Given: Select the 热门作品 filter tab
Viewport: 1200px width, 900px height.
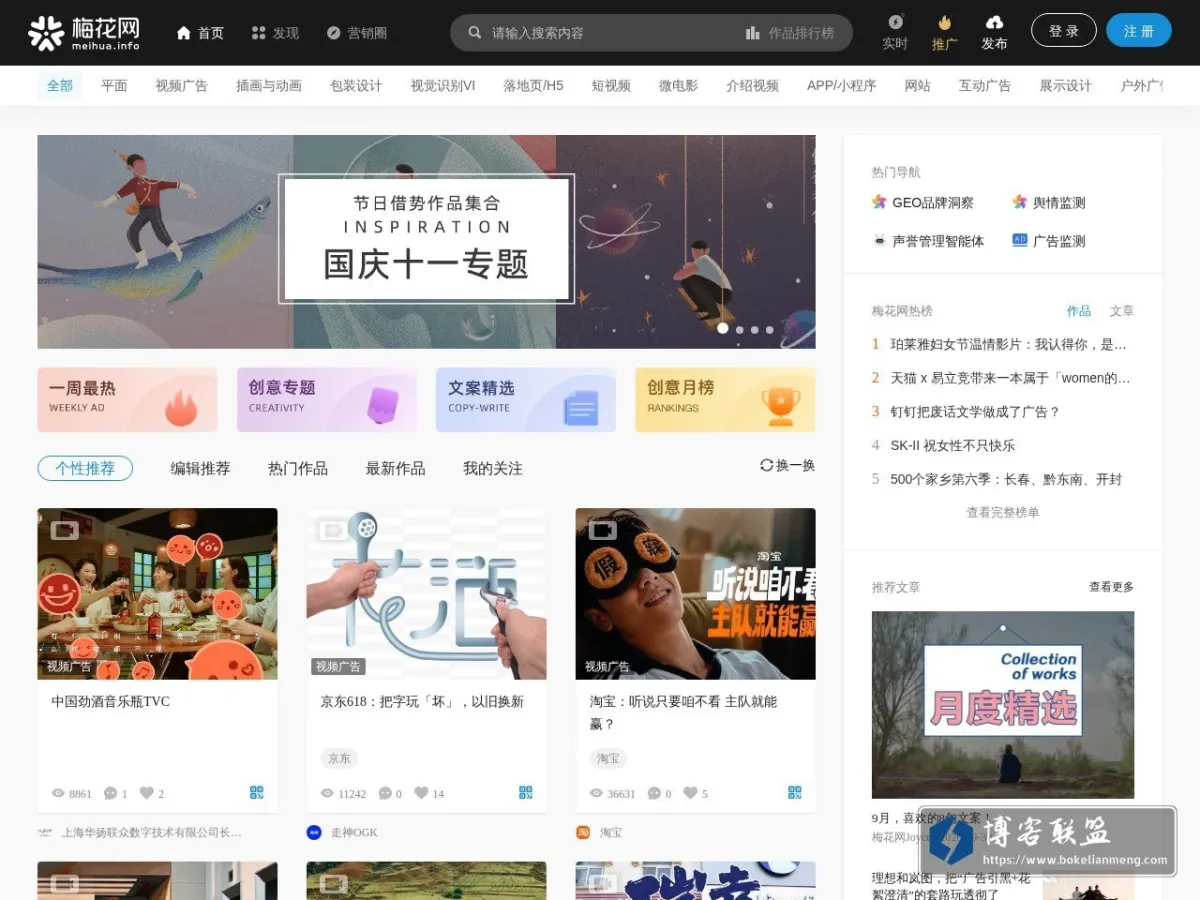Looking at the screenshot, I should [298, 468].
